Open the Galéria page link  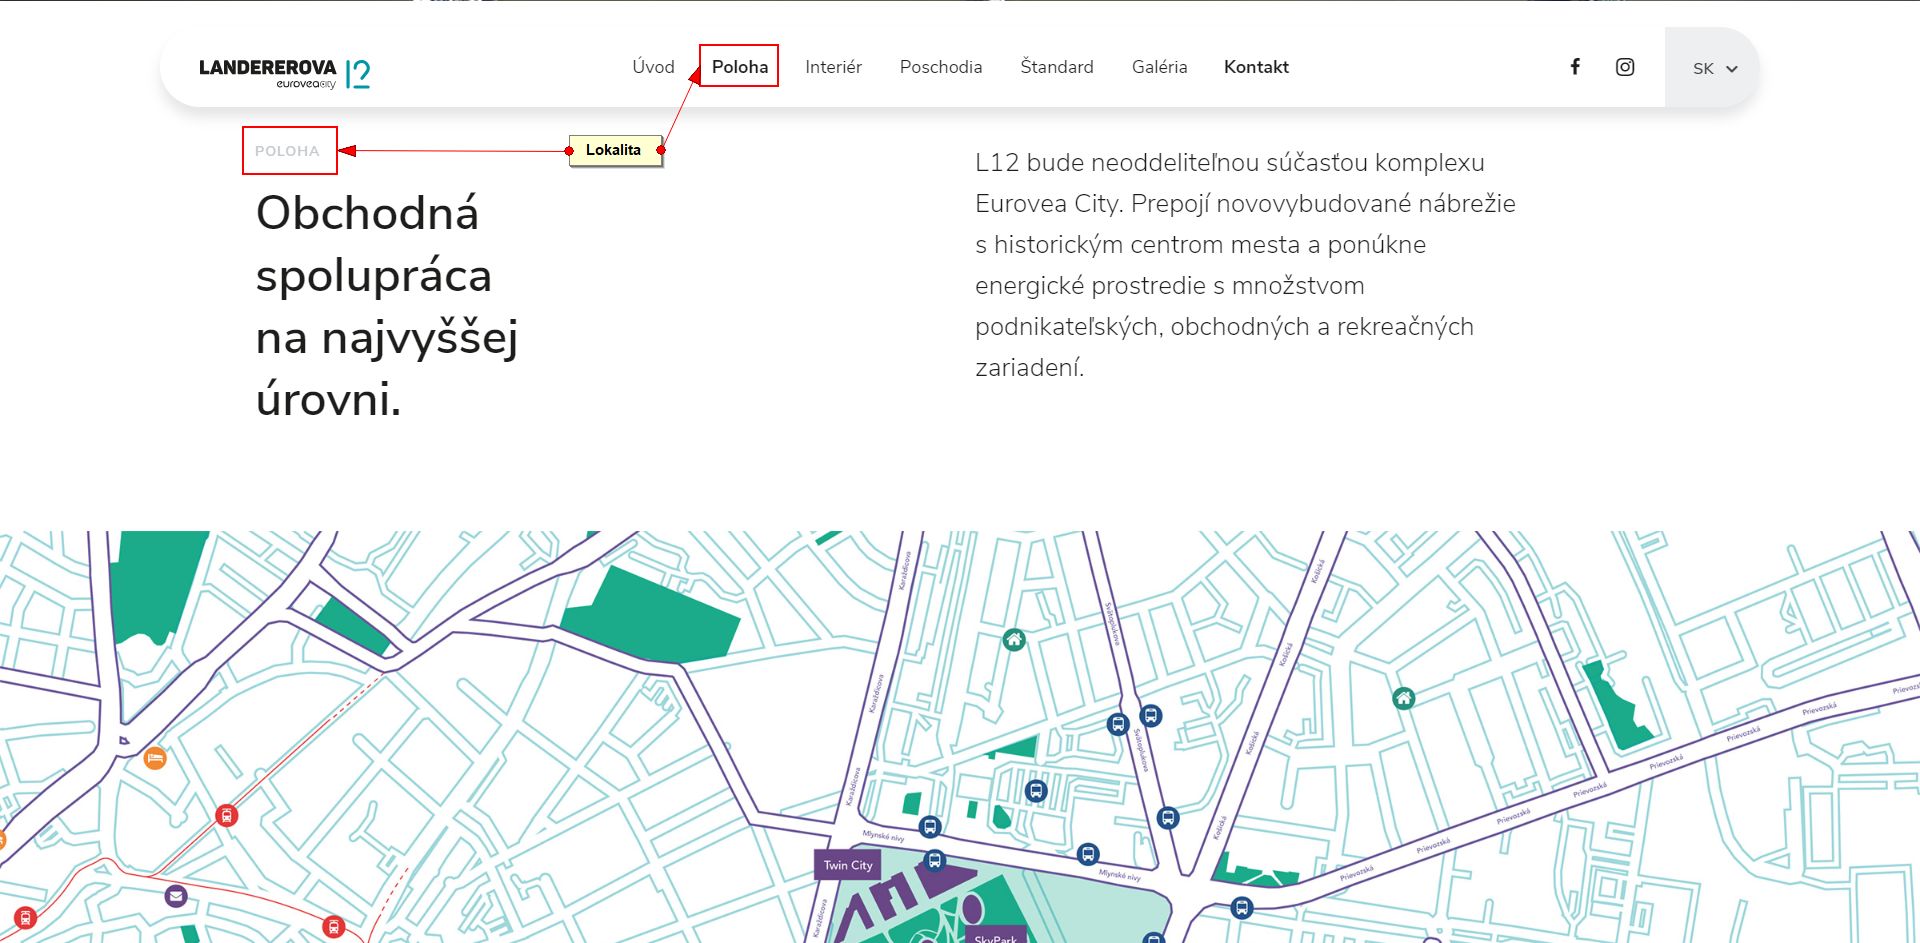[x=1159, y=67]
